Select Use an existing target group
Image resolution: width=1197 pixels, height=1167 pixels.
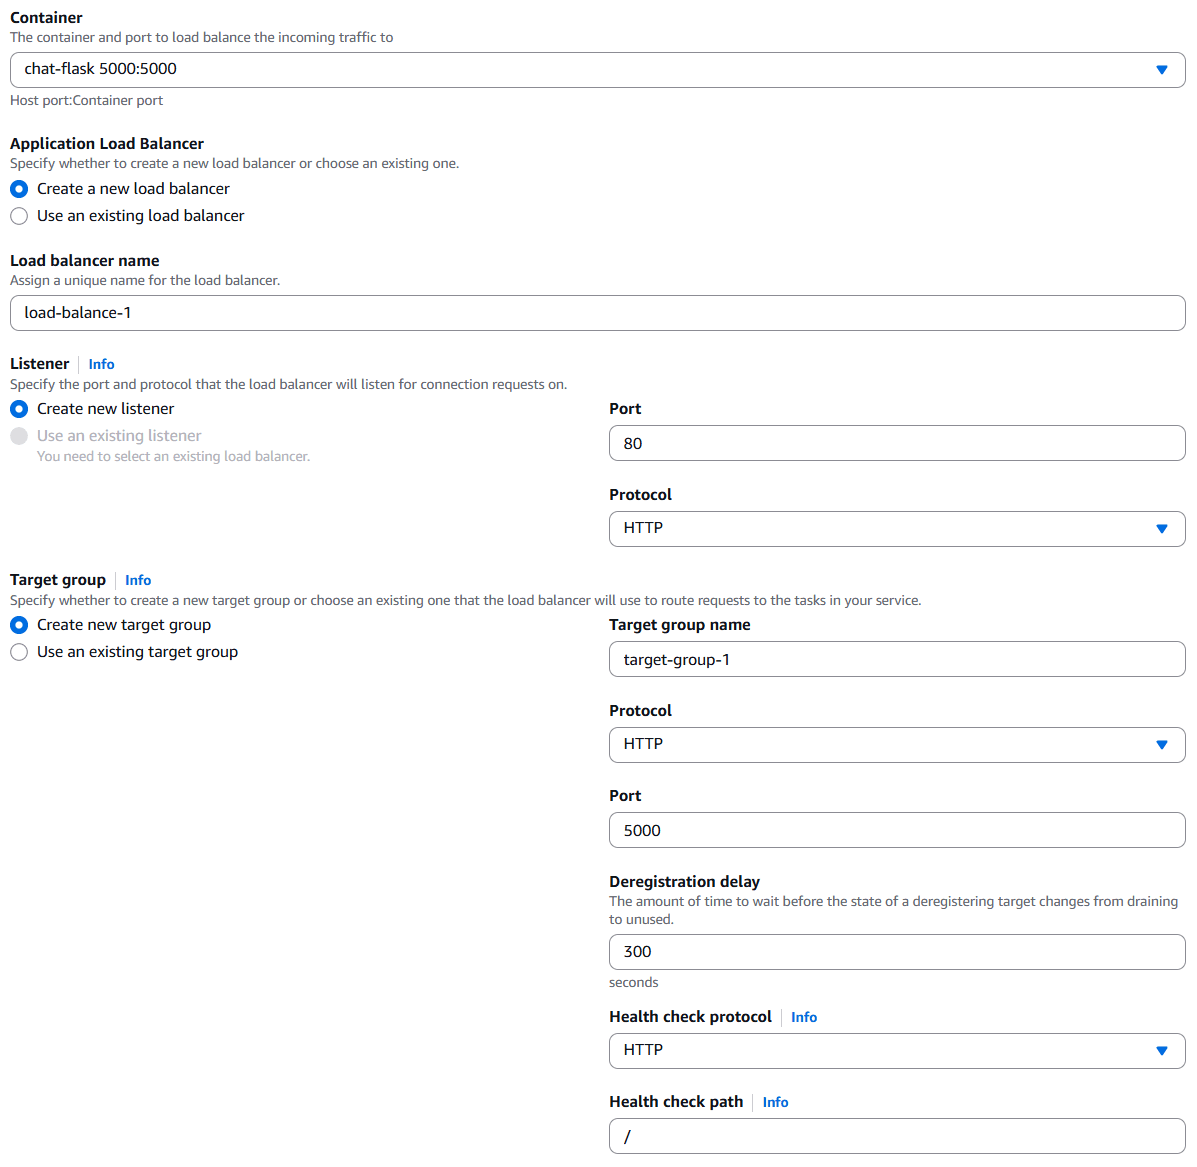[x=19, y=652]
